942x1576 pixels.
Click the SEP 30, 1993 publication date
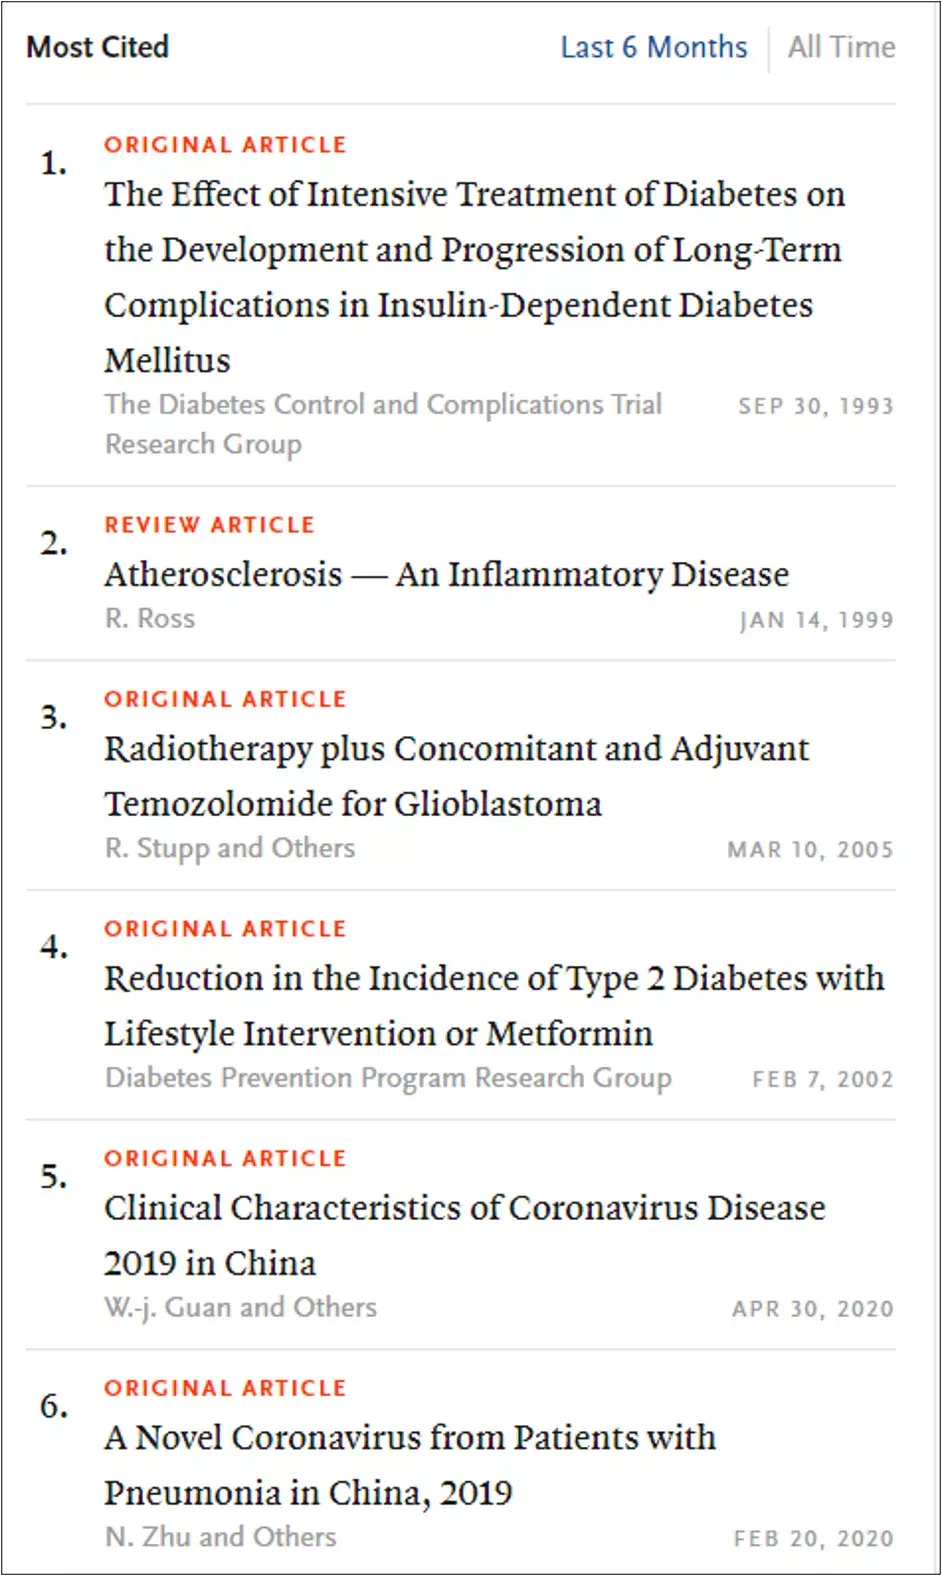coord(816,405)
